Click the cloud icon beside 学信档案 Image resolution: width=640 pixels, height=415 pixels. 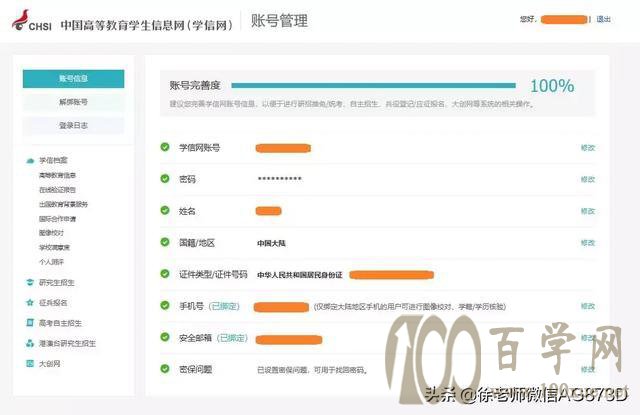(x=30, y=160)
